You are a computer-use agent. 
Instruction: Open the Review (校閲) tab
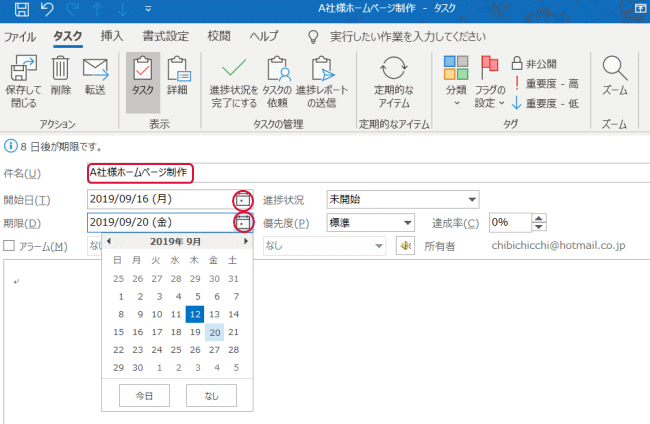[x=218, y=36]
